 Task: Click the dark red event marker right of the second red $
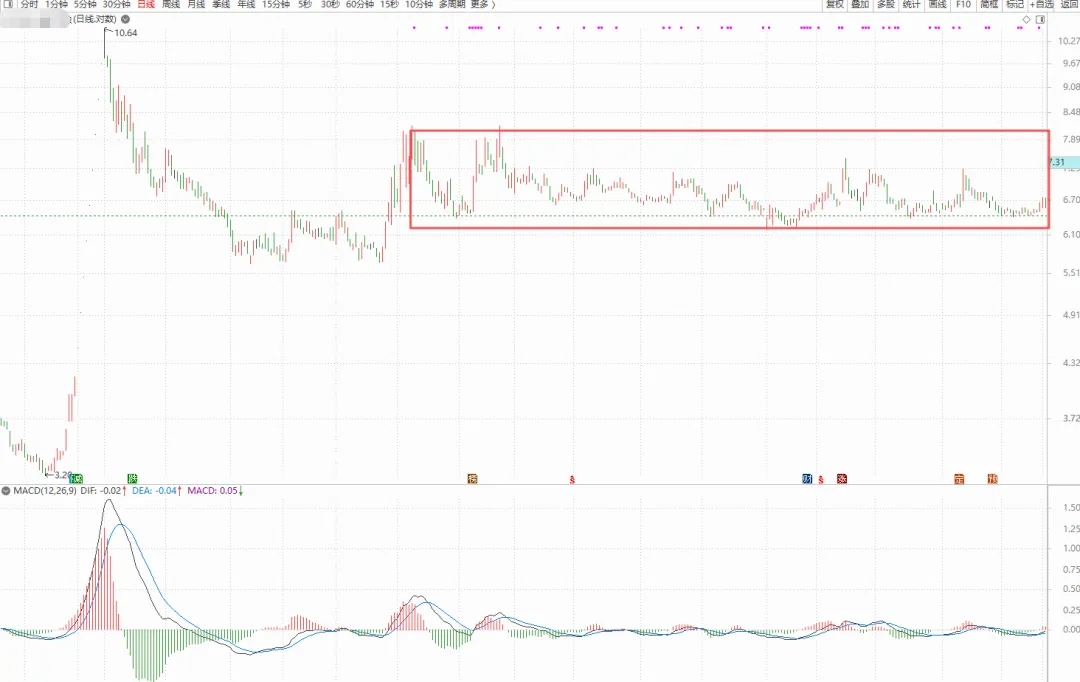842,479
